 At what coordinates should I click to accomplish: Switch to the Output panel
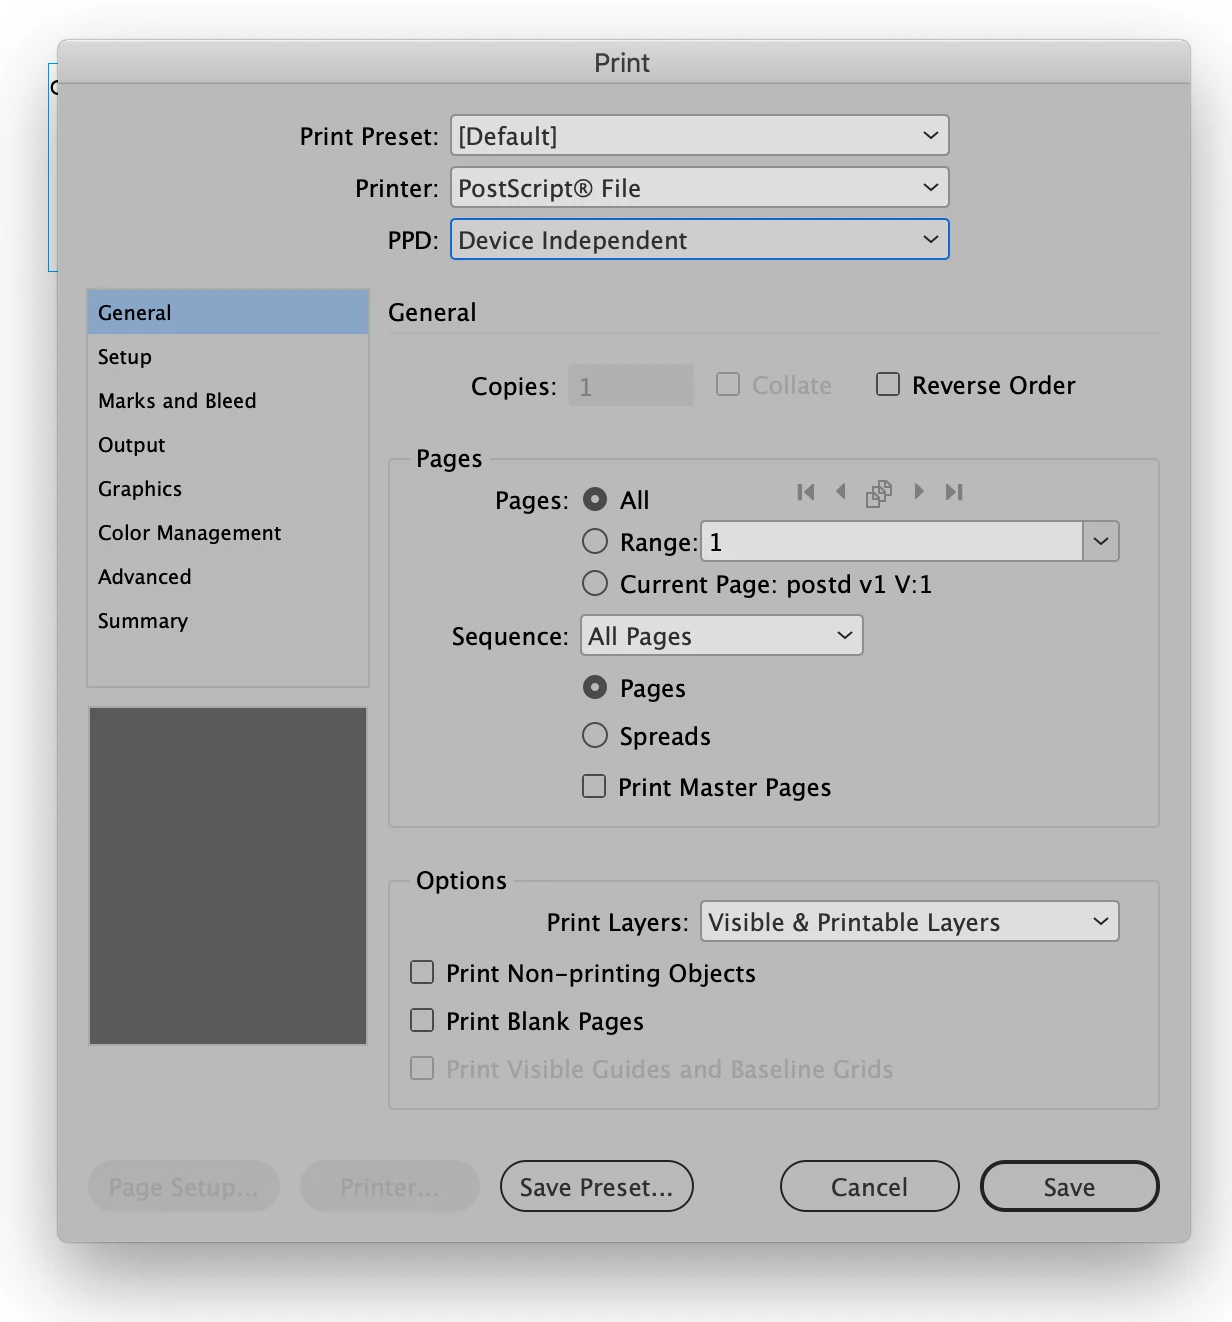click(x=228, y=444)
